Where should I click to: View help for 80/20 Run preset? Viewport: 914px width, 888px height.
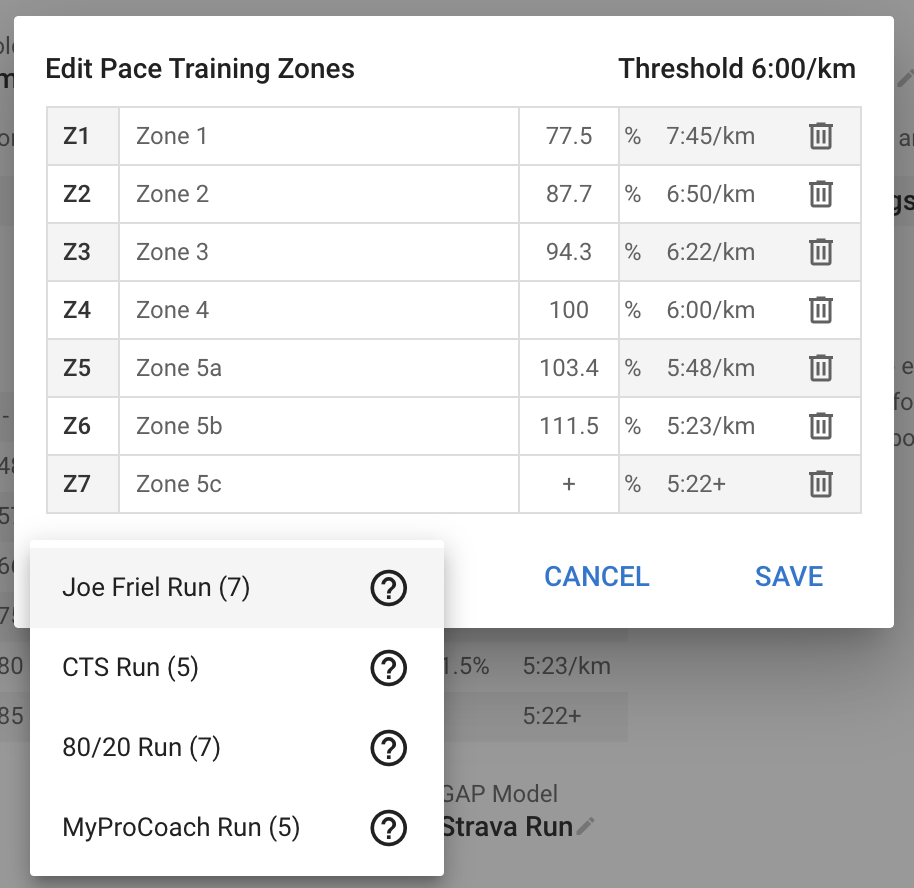pyautogui.click(x=389, y=747)
